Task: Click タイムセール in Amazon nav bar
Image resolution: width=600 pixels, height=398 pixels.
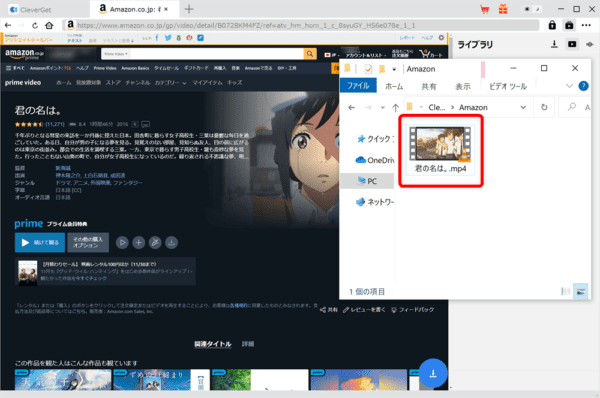Action: (166, 68)
